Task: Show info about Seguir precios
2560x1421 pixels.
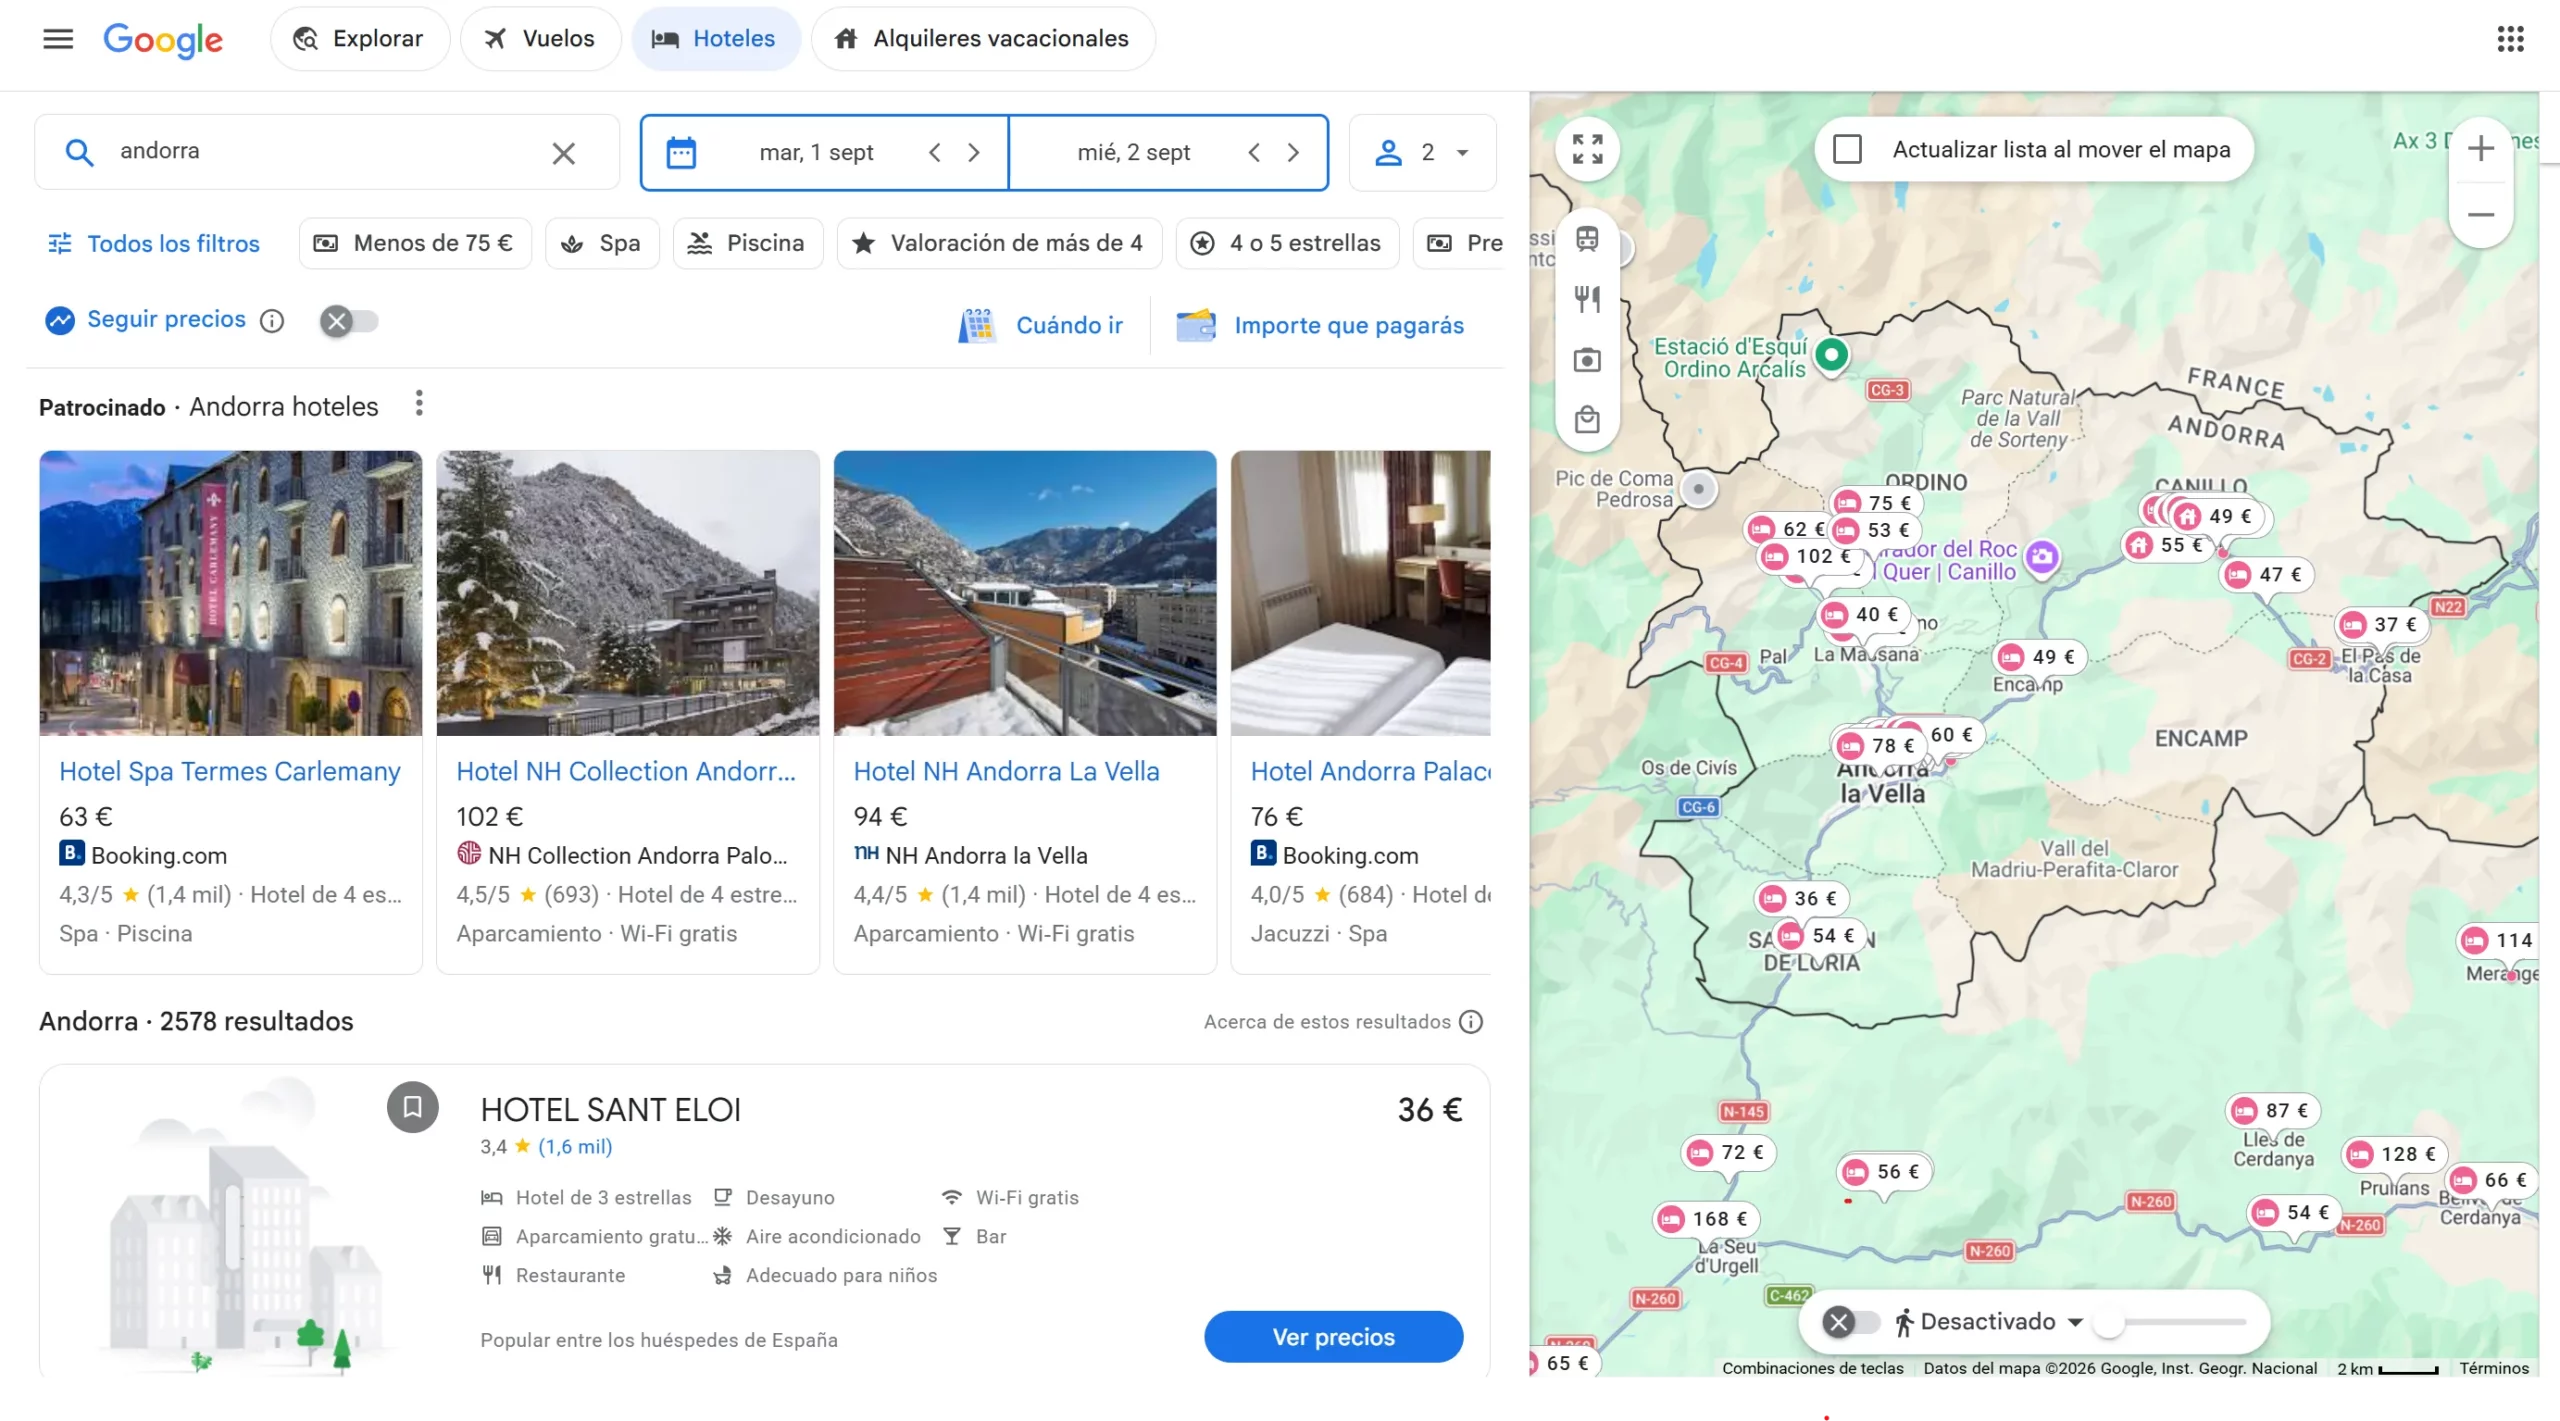Action: click(x=272, y=321)
